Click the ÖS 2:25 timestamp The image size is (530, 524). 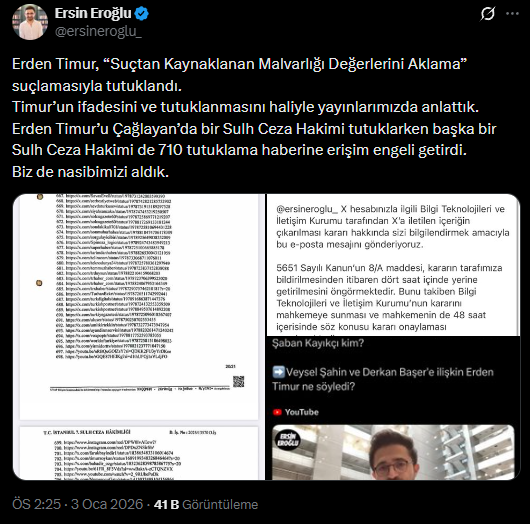37,504
